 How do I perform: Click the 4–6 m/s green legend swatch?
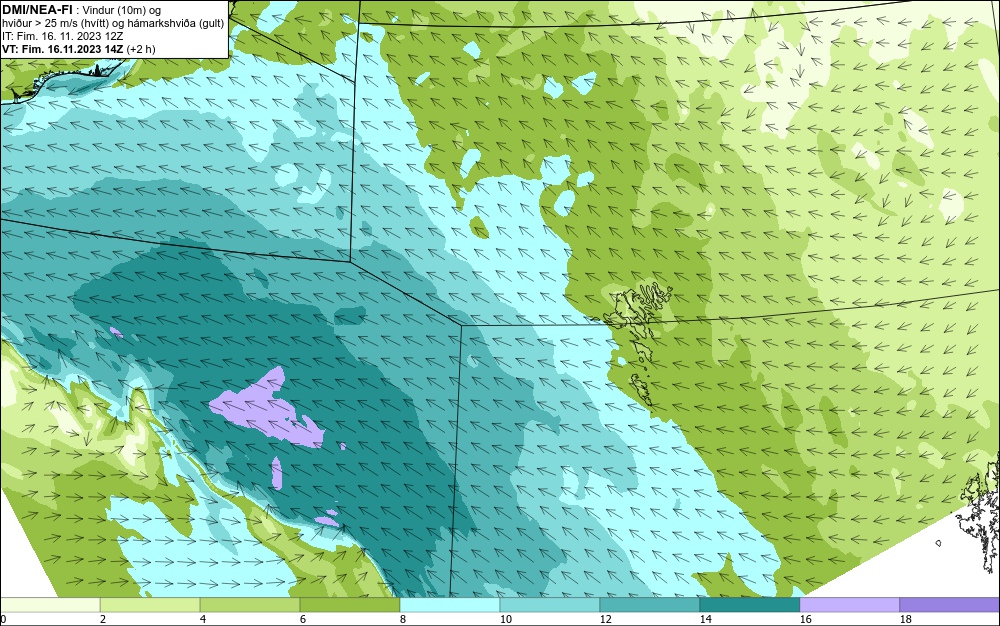click(x=250, y=605)
